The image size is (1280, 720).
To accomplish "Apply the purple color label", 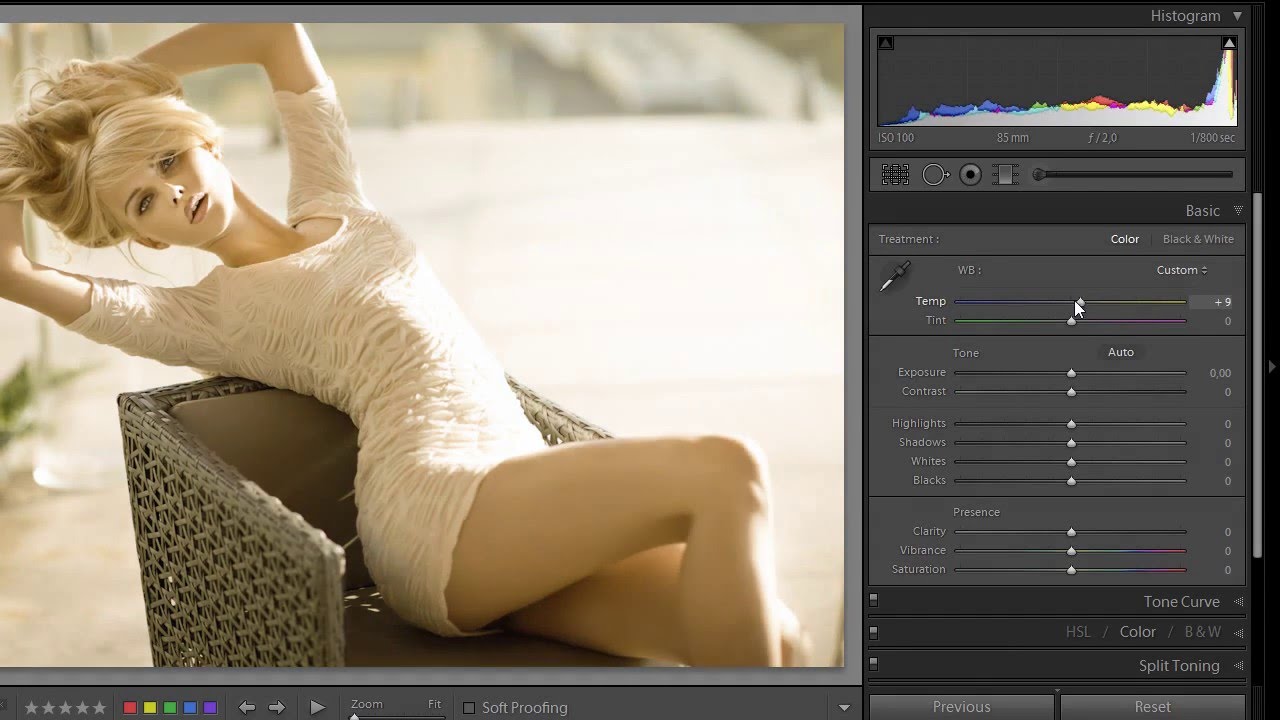I will click(210, 708).
